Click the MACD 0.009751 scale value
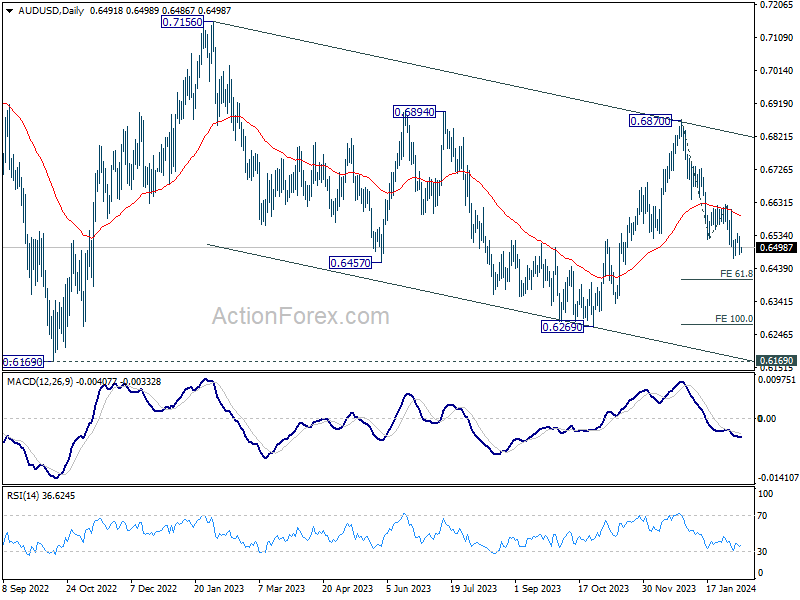This screenshot has height=600, width=800. tap(777, 380)
